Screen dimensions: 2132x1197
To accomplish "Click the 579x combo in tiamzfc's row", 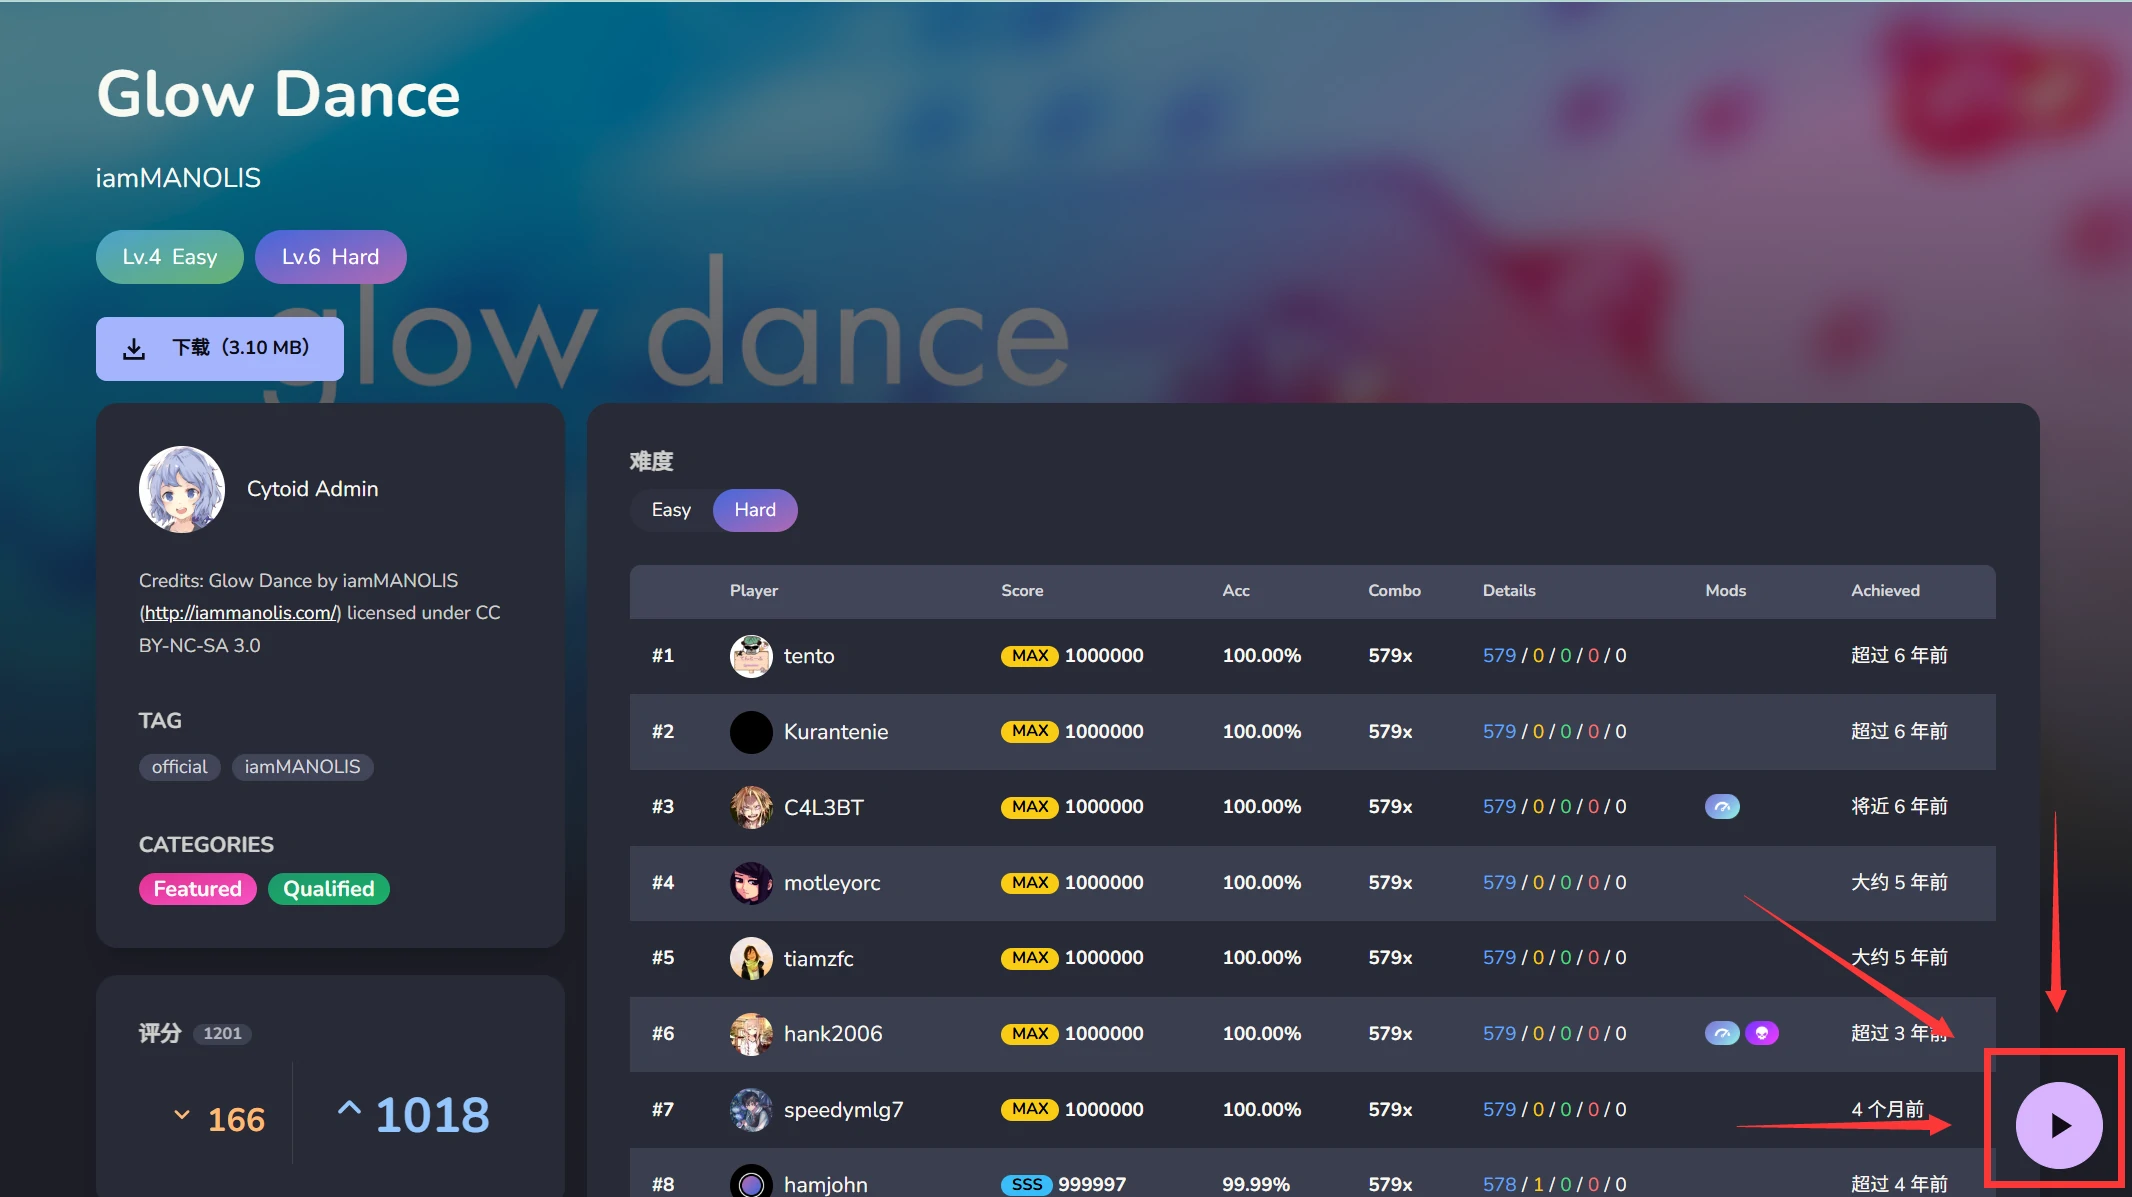I will (1390, 958).
